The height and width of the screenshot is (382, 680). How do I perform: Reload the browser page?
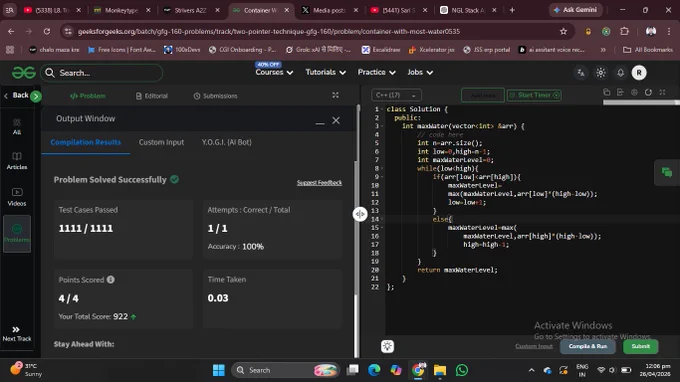point(47,31)
